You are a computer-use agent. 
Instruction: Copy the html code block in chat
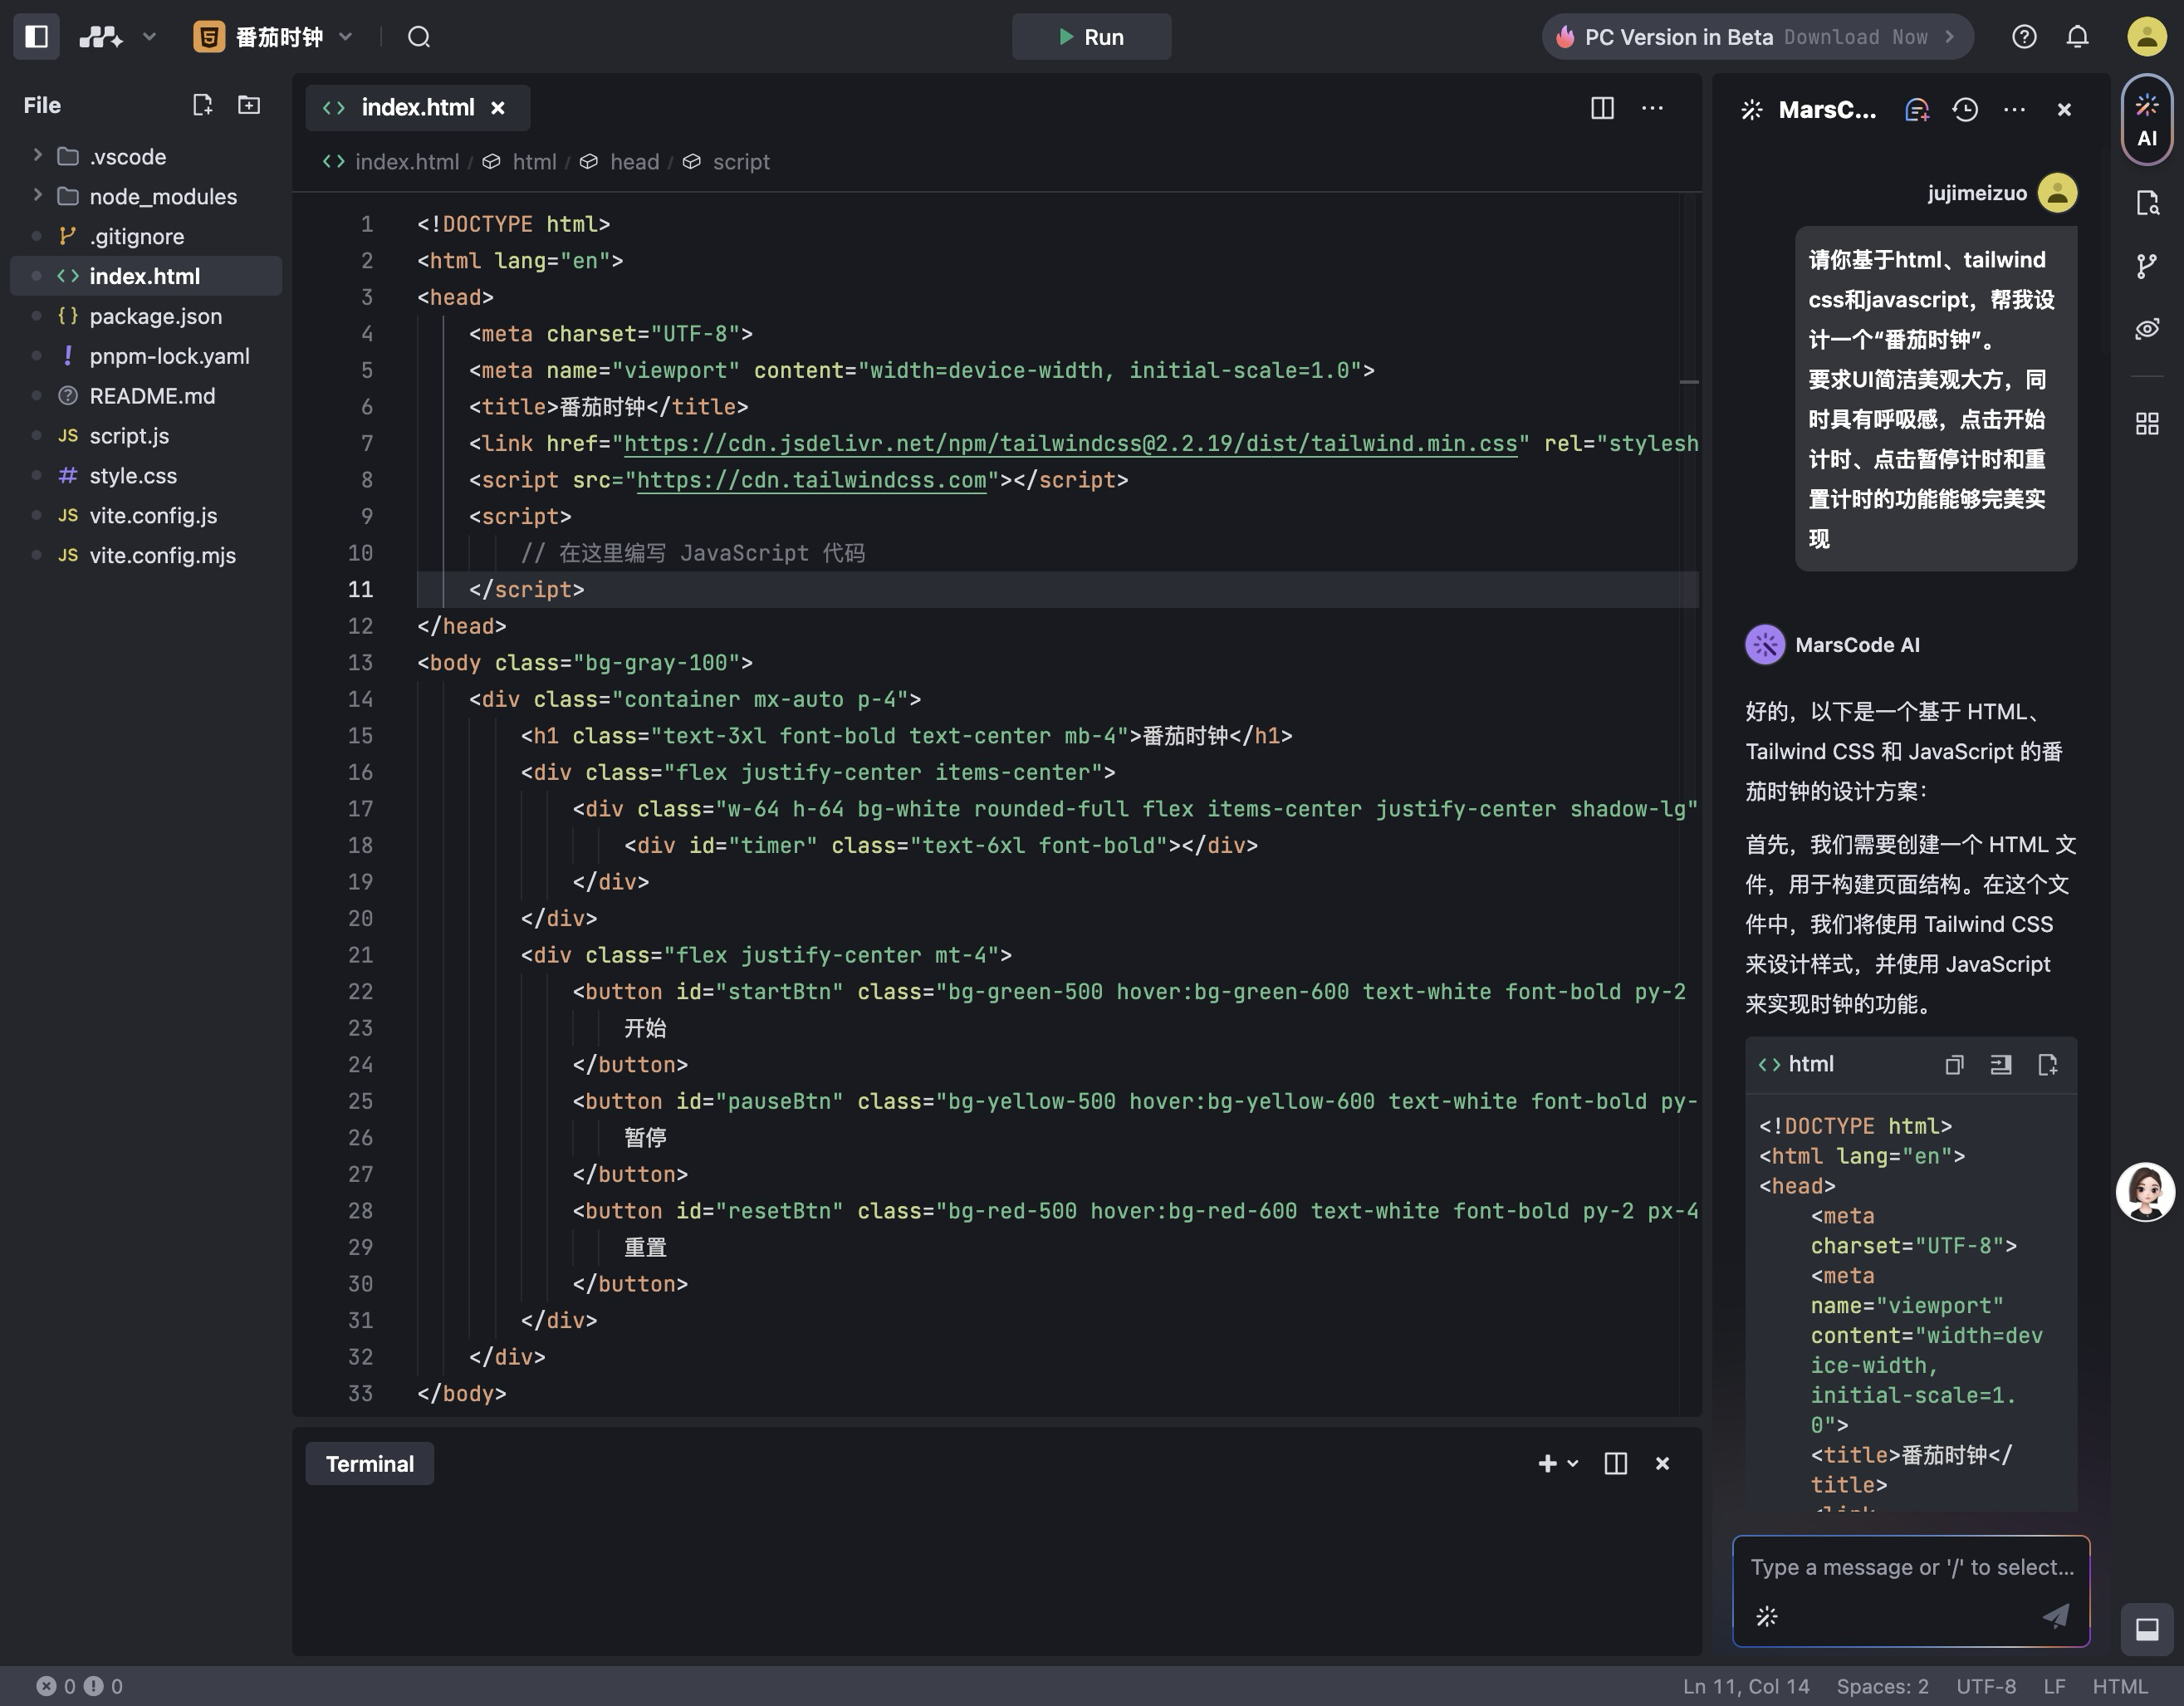tap(1954, 1065)
